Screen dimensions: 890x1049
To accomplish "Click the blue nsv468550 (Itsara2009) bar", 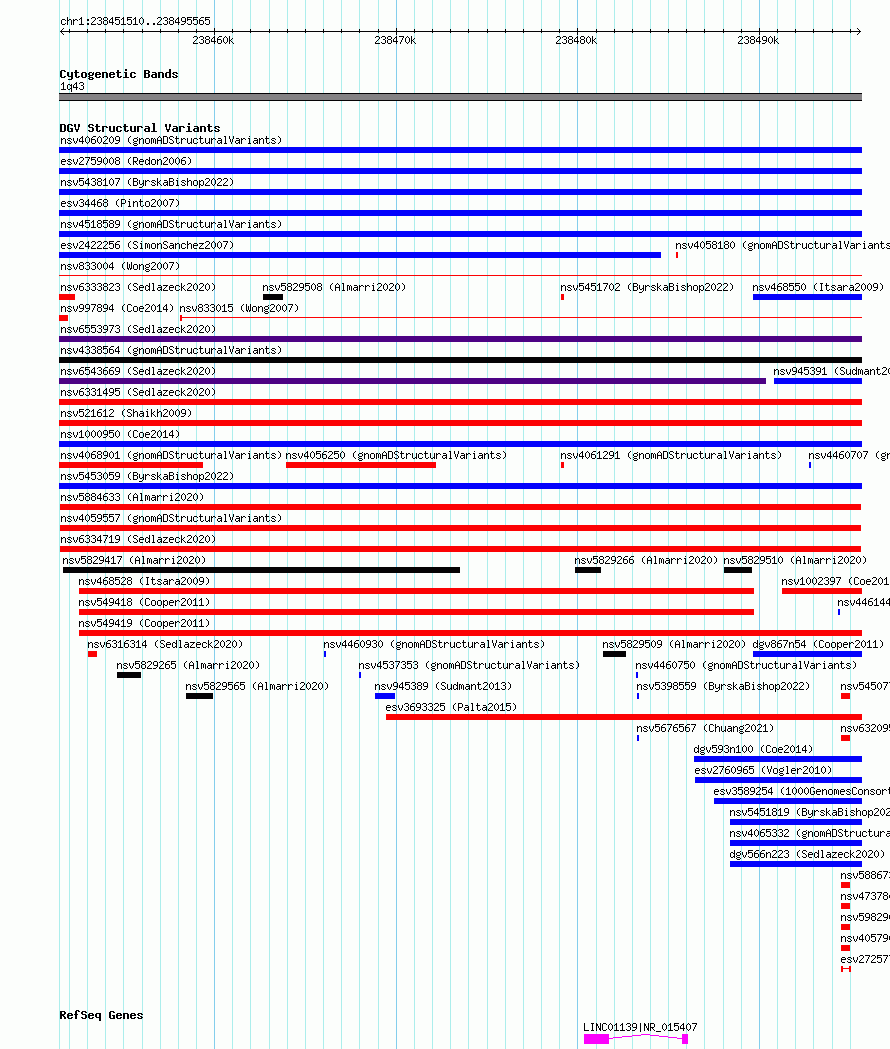I will (807, 297).
